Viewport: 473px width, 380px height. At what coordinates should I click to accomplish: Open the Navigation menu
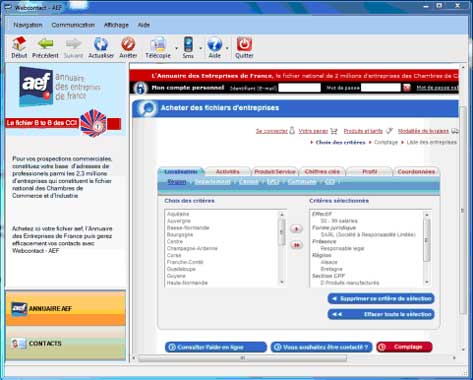point(28,25)
